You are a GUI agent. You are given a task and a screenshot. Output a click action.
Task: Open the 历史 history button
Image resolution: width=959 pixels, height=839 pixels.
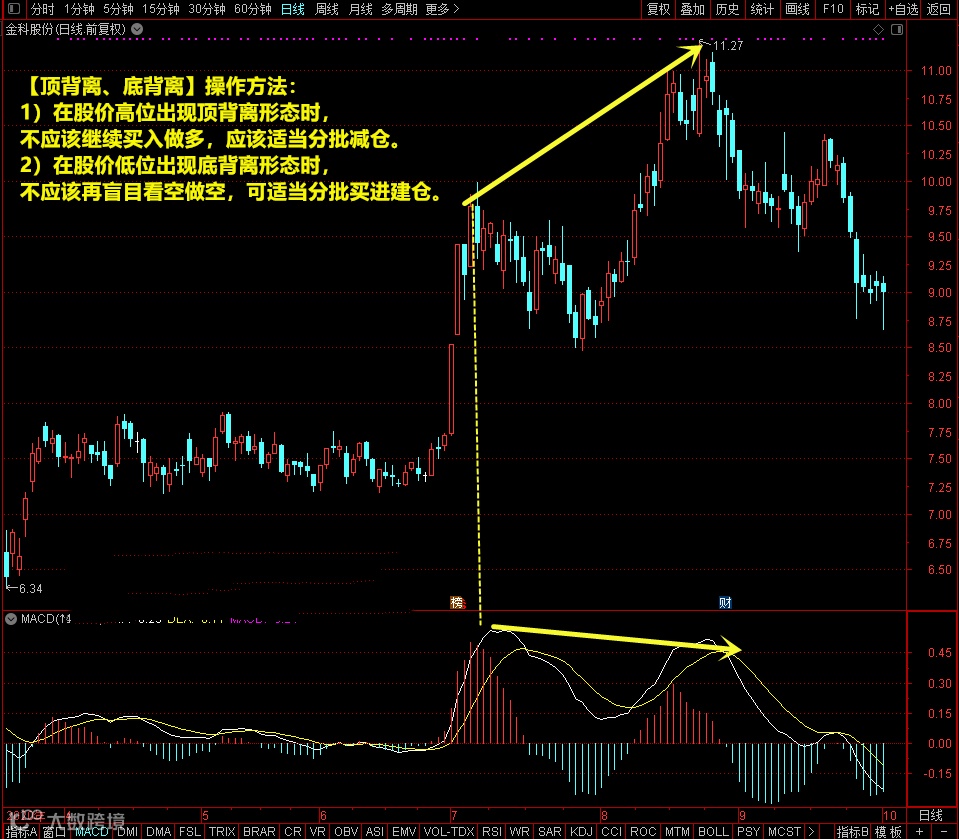pos(728,9)
